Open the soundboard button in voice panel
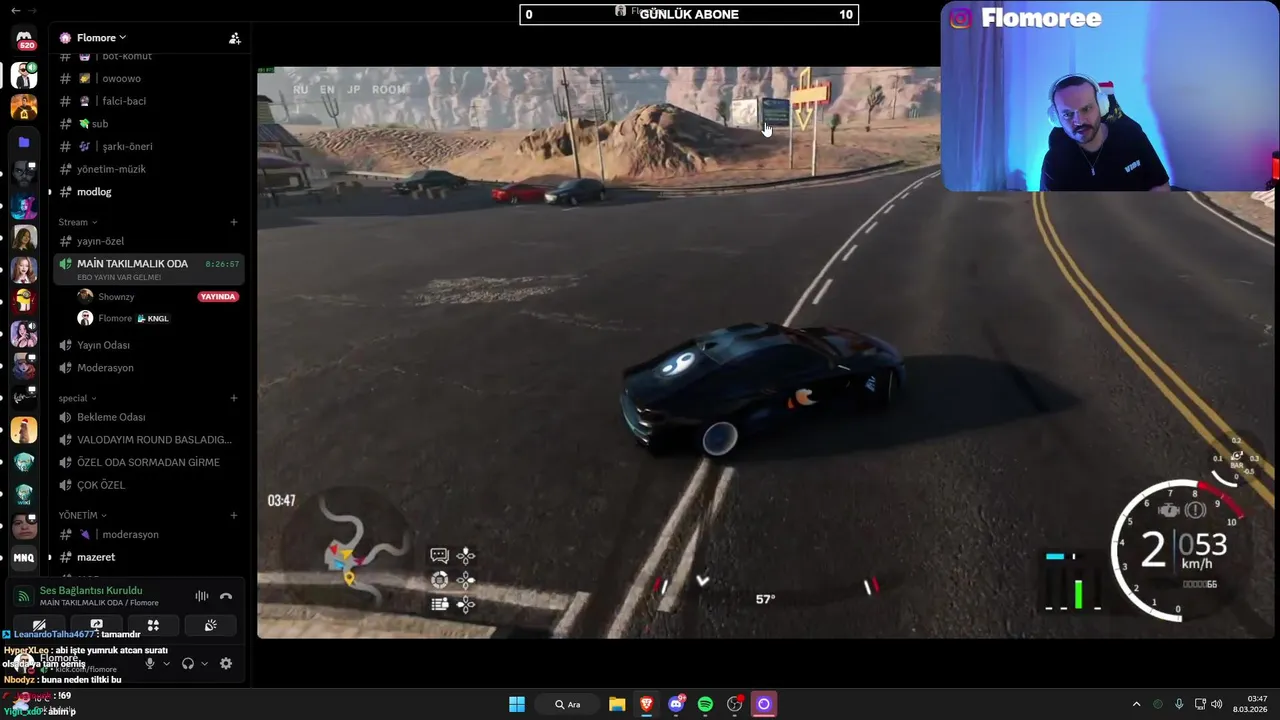 pos(210,625)
